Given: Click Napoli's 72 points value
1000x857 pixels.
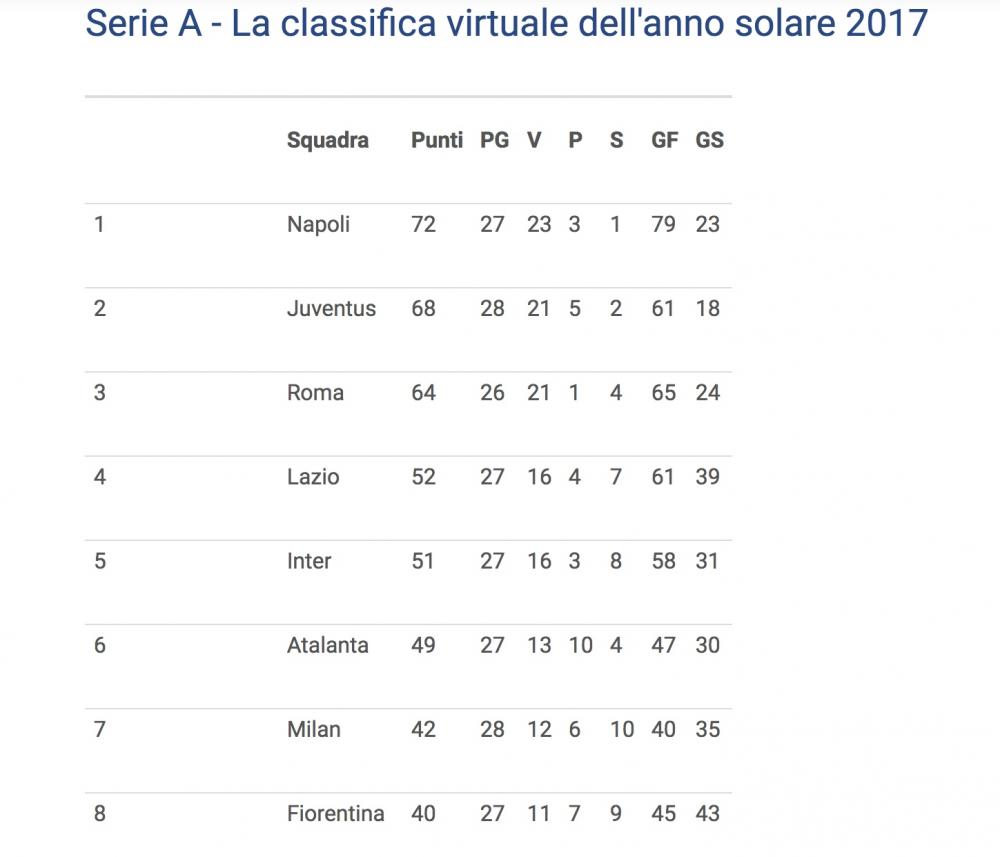Looking at the screenshot, I should pyautogui.click(x=423, y=225).
